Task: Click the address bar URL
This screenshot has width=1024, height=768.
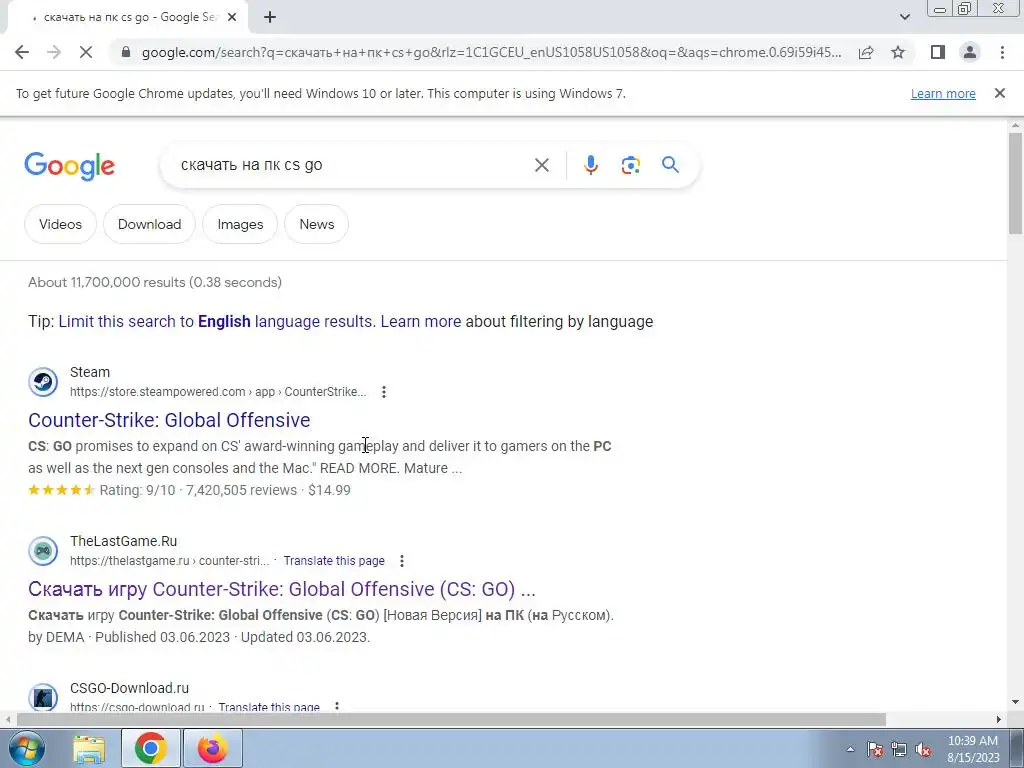Action: (x=491, y=52)
